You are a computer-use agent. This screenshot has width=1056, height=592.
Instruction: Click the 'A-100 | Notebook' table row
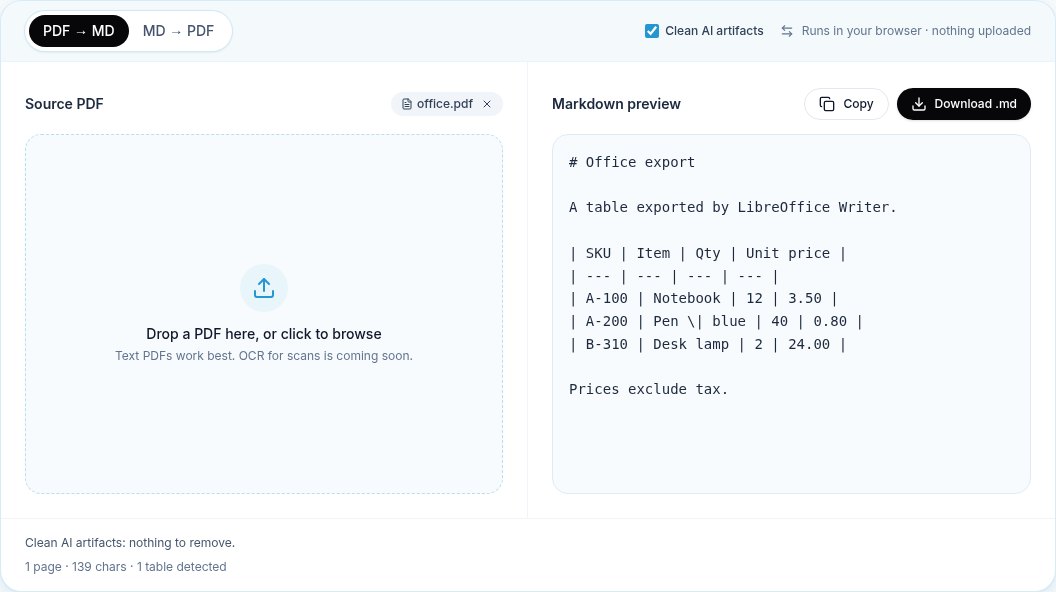click(x=703, y=298)
